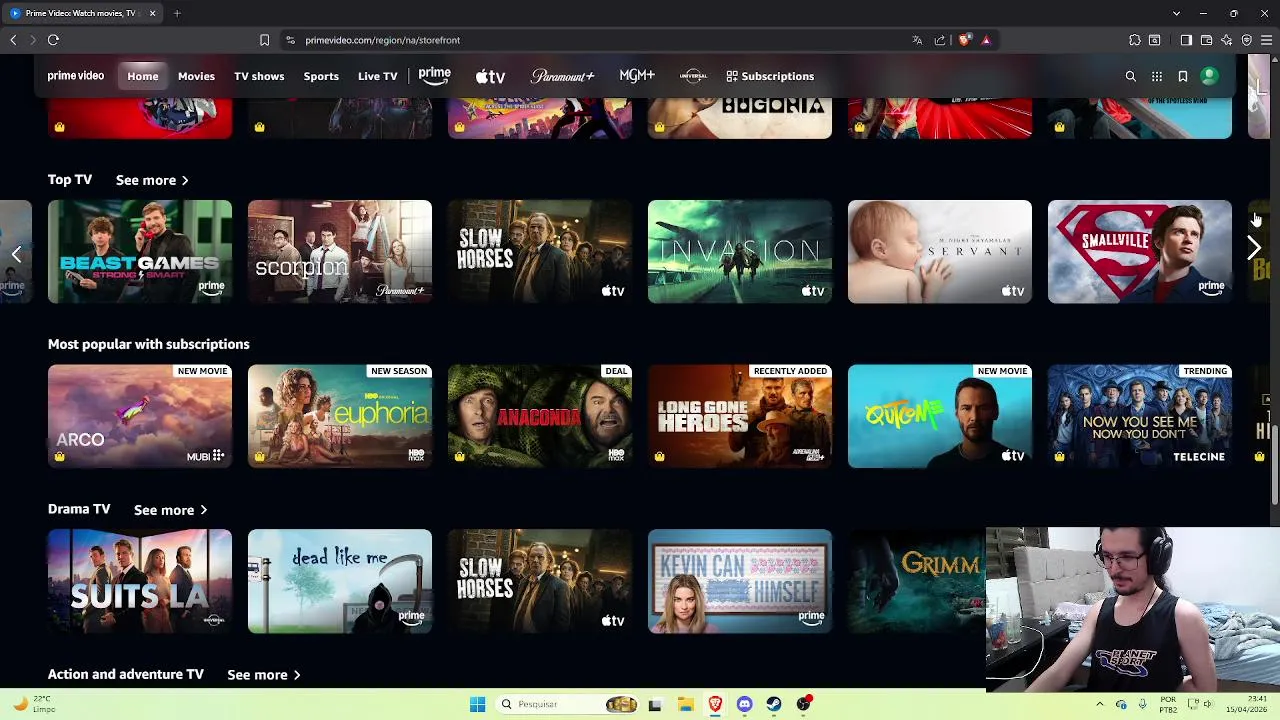Open the Leo AI sparkle icon
This screenshot has width=1280, height=720.
[1227, 40]
